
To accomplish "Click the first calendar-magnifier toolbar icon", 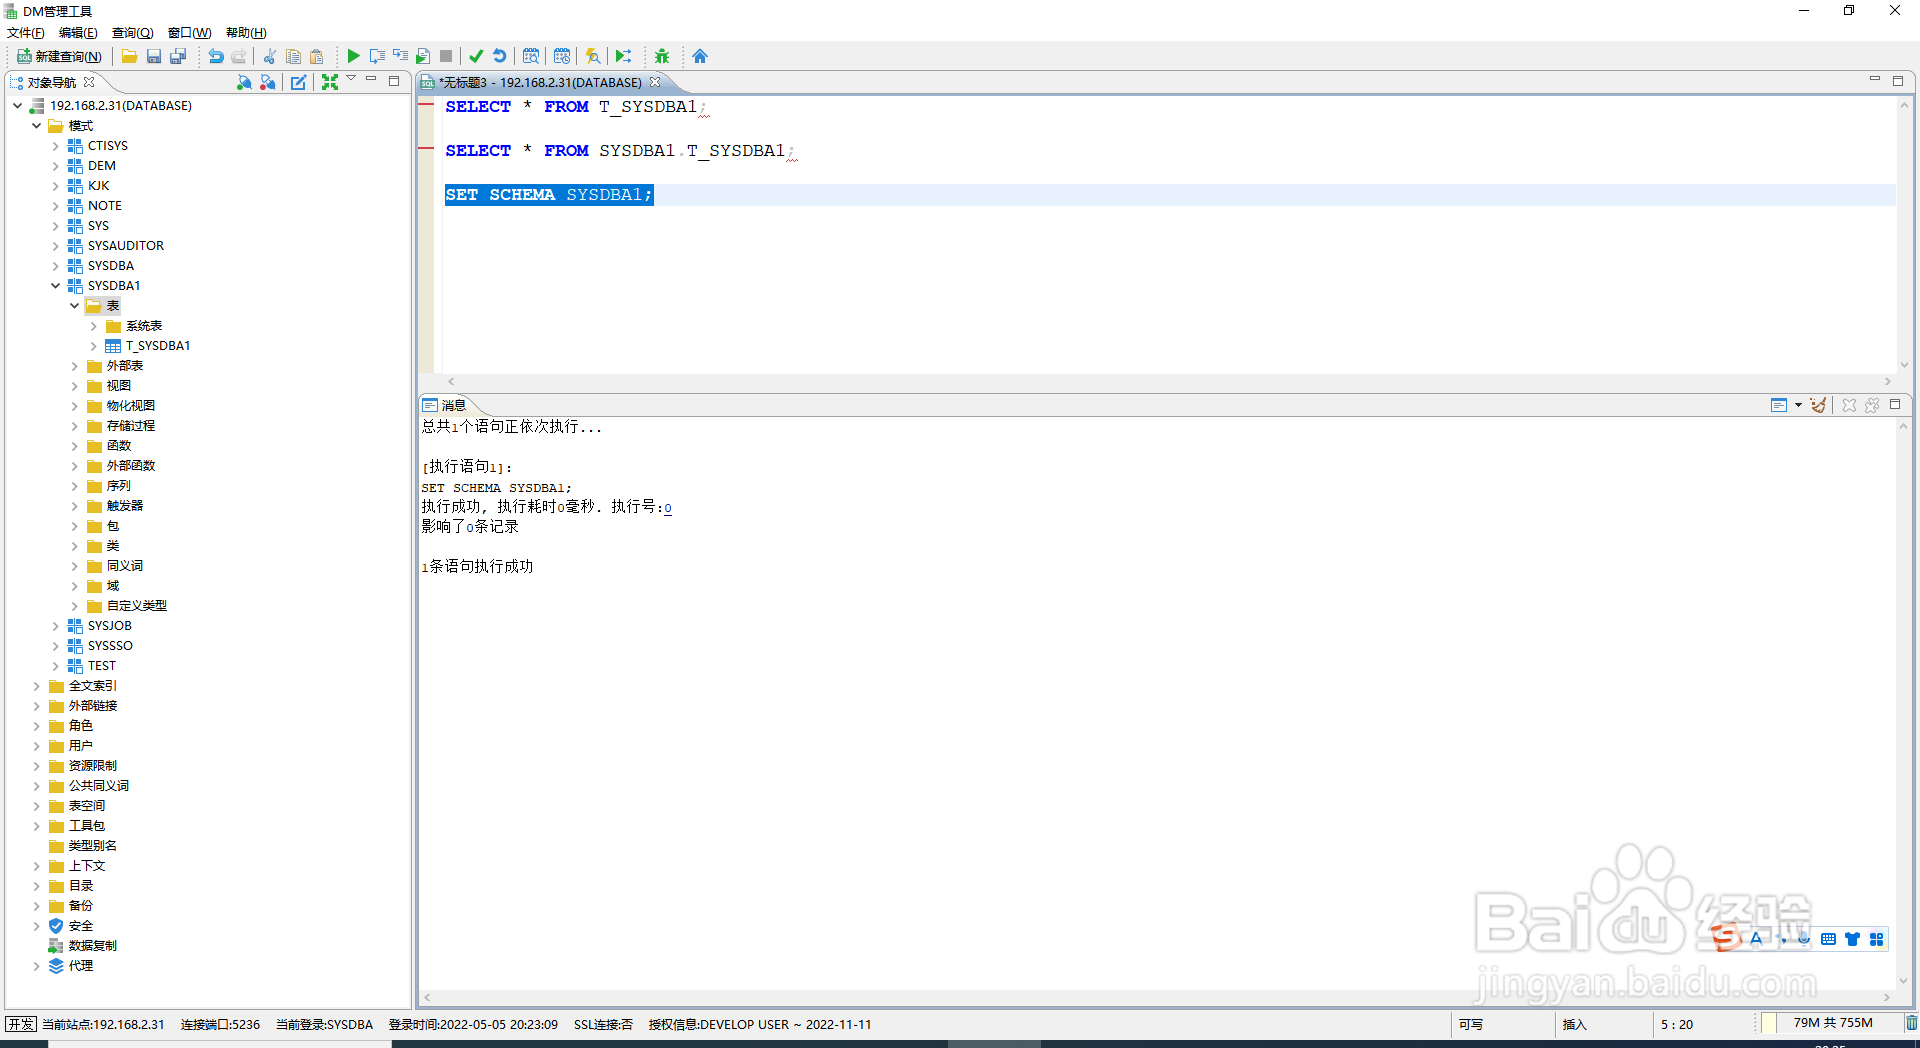I will (x=531, y=57).
